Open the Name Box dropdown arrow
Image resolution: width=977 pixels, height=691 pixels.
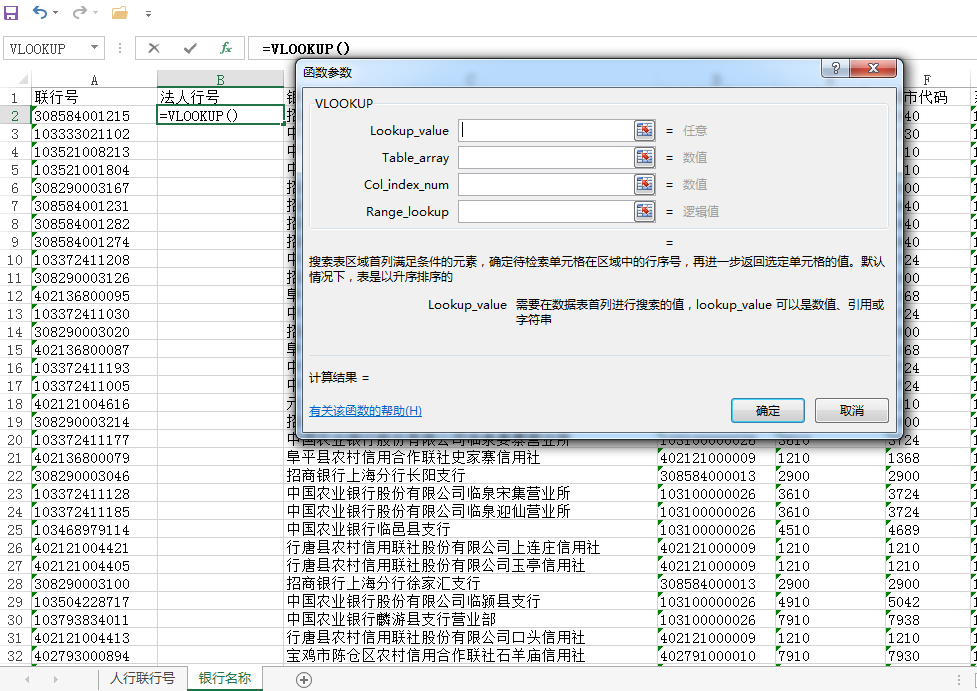[x=95, y=48]
